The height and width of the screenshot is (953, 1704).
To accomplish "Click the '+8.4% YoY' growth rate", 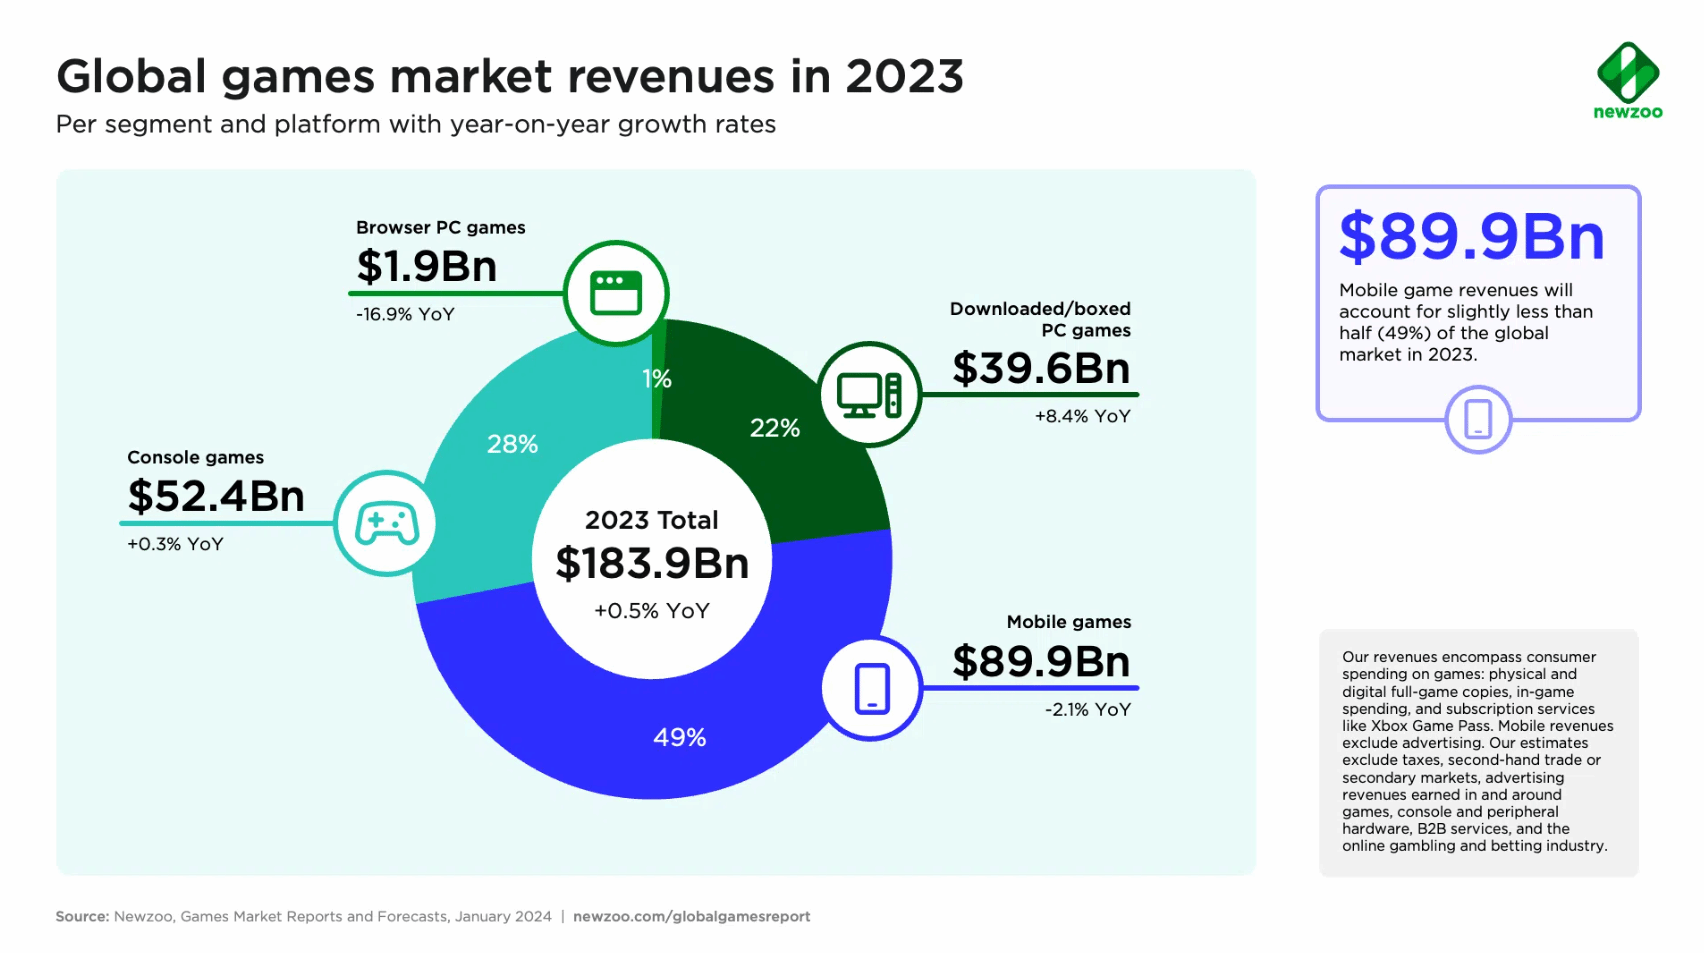I will [x=1083, y=416].
